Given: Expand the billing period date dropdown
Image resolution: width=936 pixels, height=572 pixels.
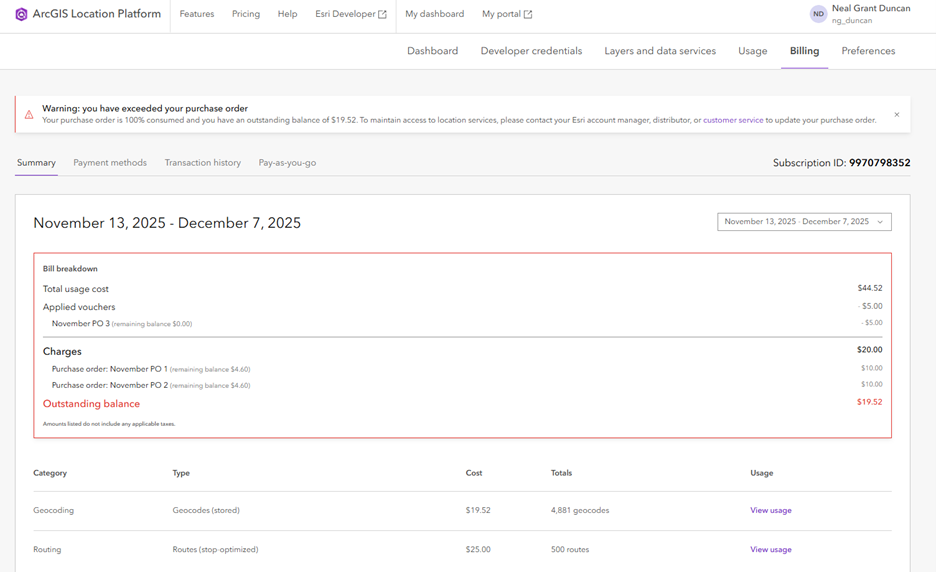Looking at the screenshot, I should (804, 222).
